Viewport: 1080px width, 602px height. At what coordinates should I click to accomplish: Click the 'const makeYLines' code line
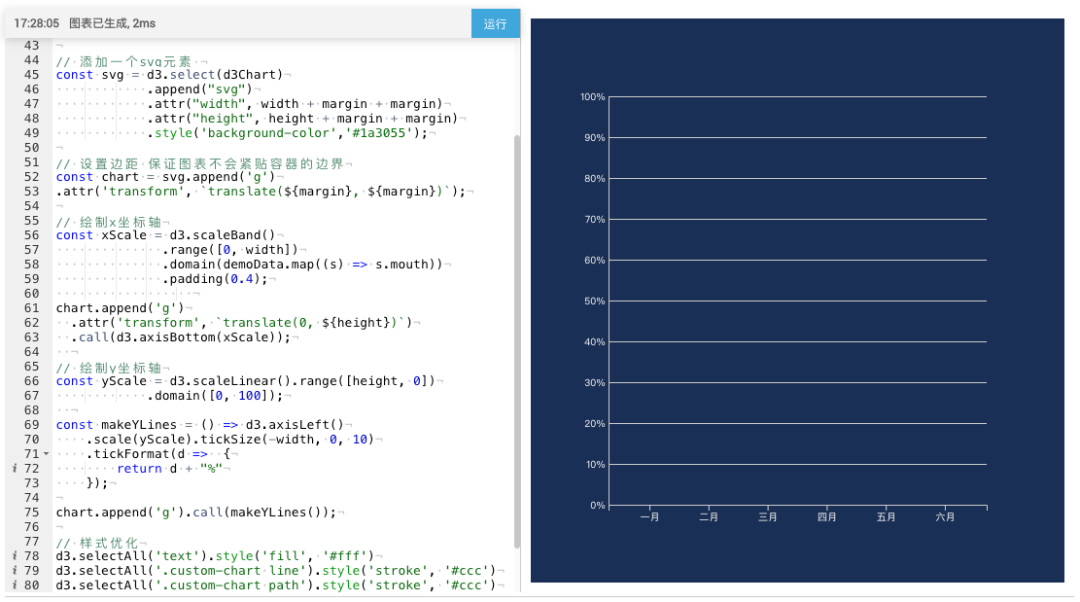click(200, 425)
